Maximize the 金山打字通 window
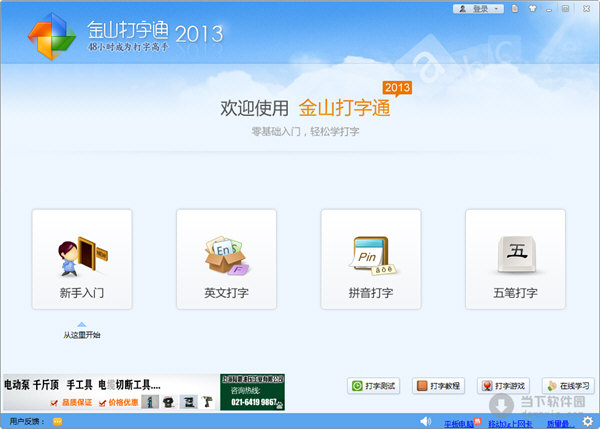Screen dimensions: 600x429 click(x=566, y=8)
